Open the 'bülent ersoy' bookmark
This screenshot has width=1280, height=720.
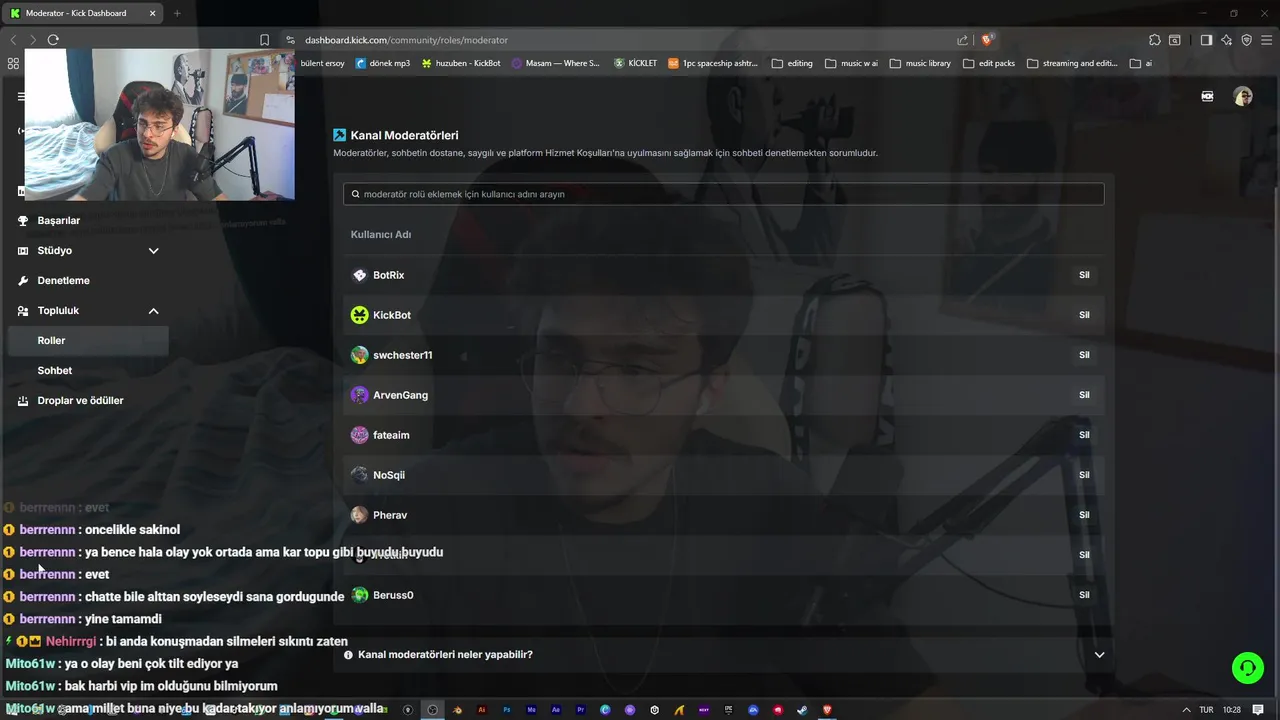[x=322, y=63]
